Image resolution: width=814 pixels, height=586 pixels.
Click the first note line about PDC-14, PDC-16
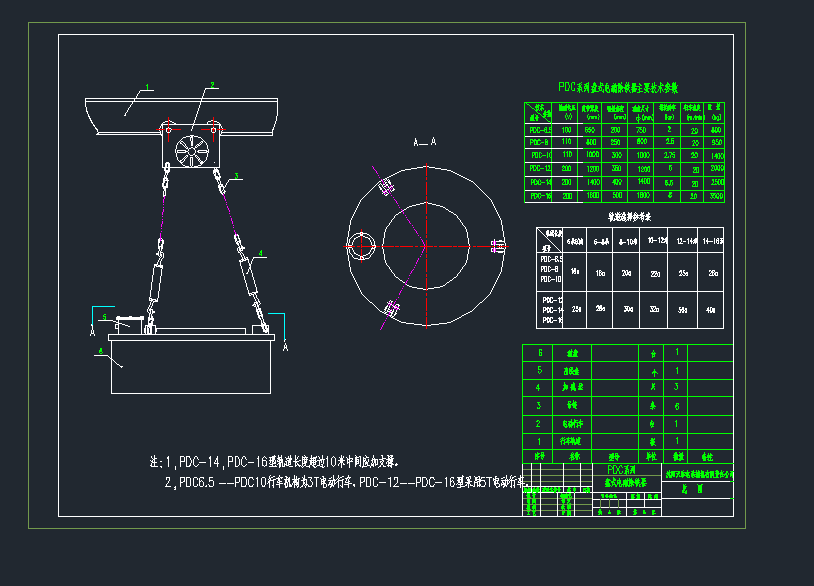[x=274, y=462]
